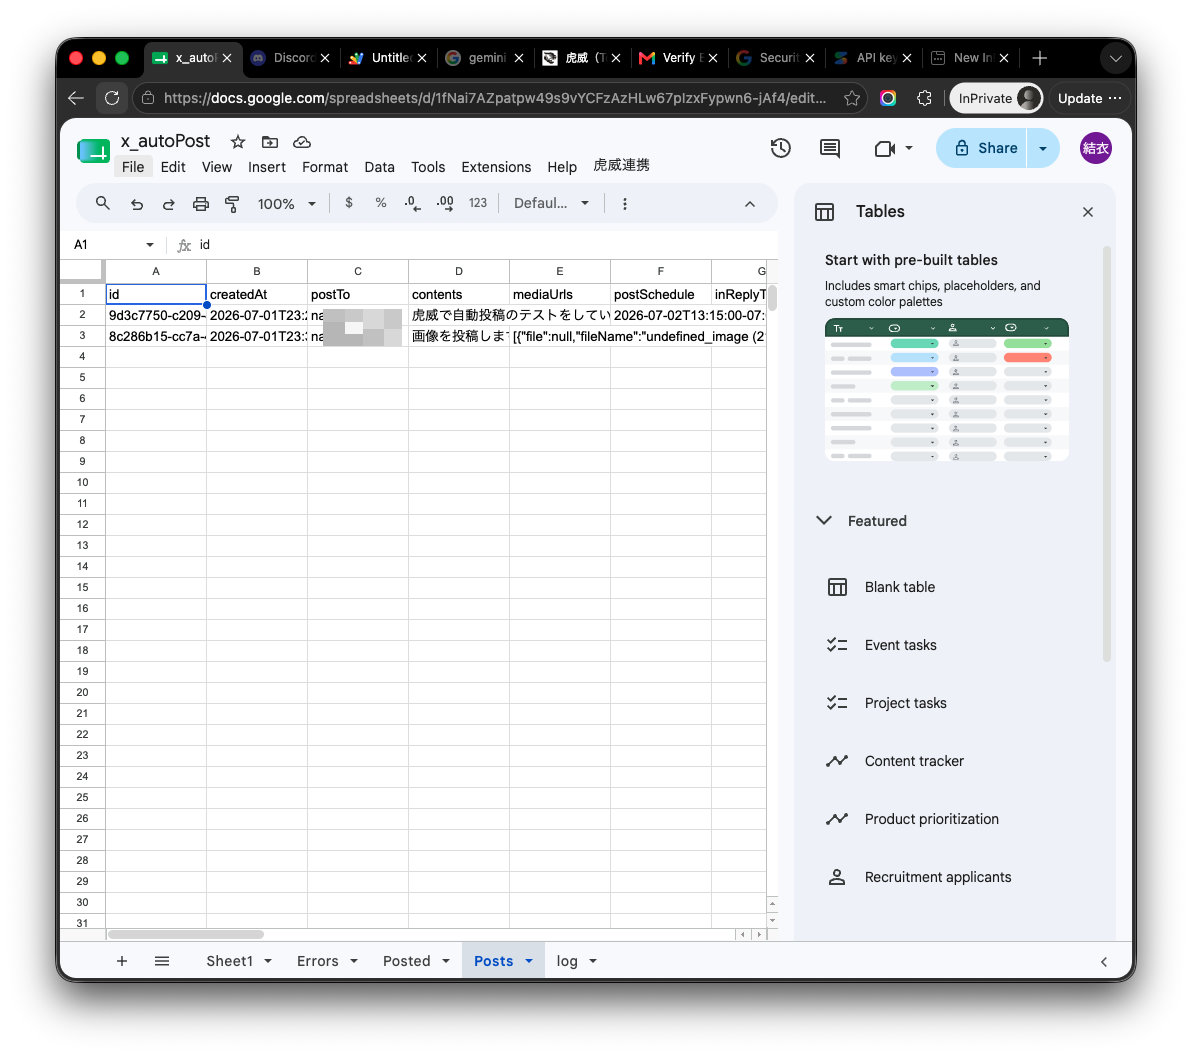Open browser extensions puzzle icon
Screen dimensions: 1192x1056
(924, 98)
